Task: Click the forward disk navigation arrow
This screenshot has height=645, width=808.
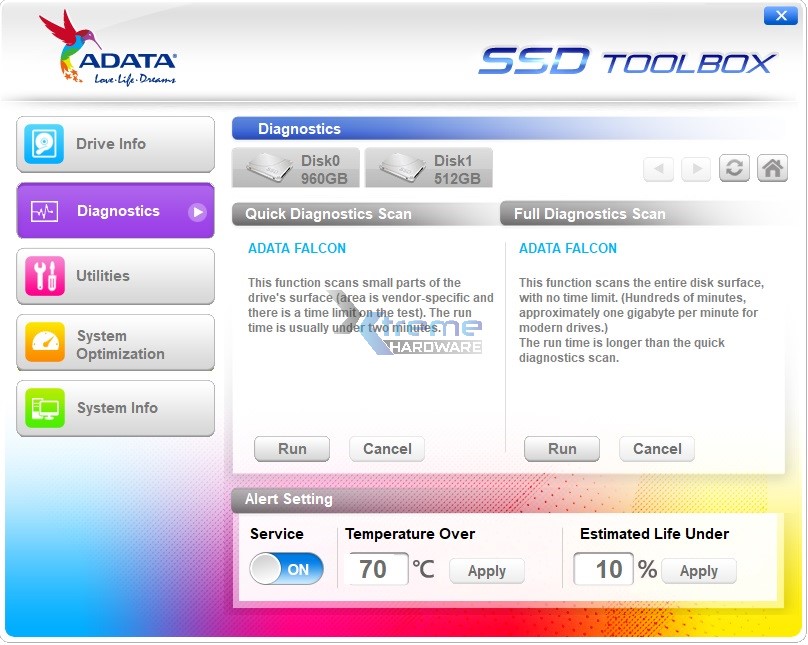Action: pos(696,168)
